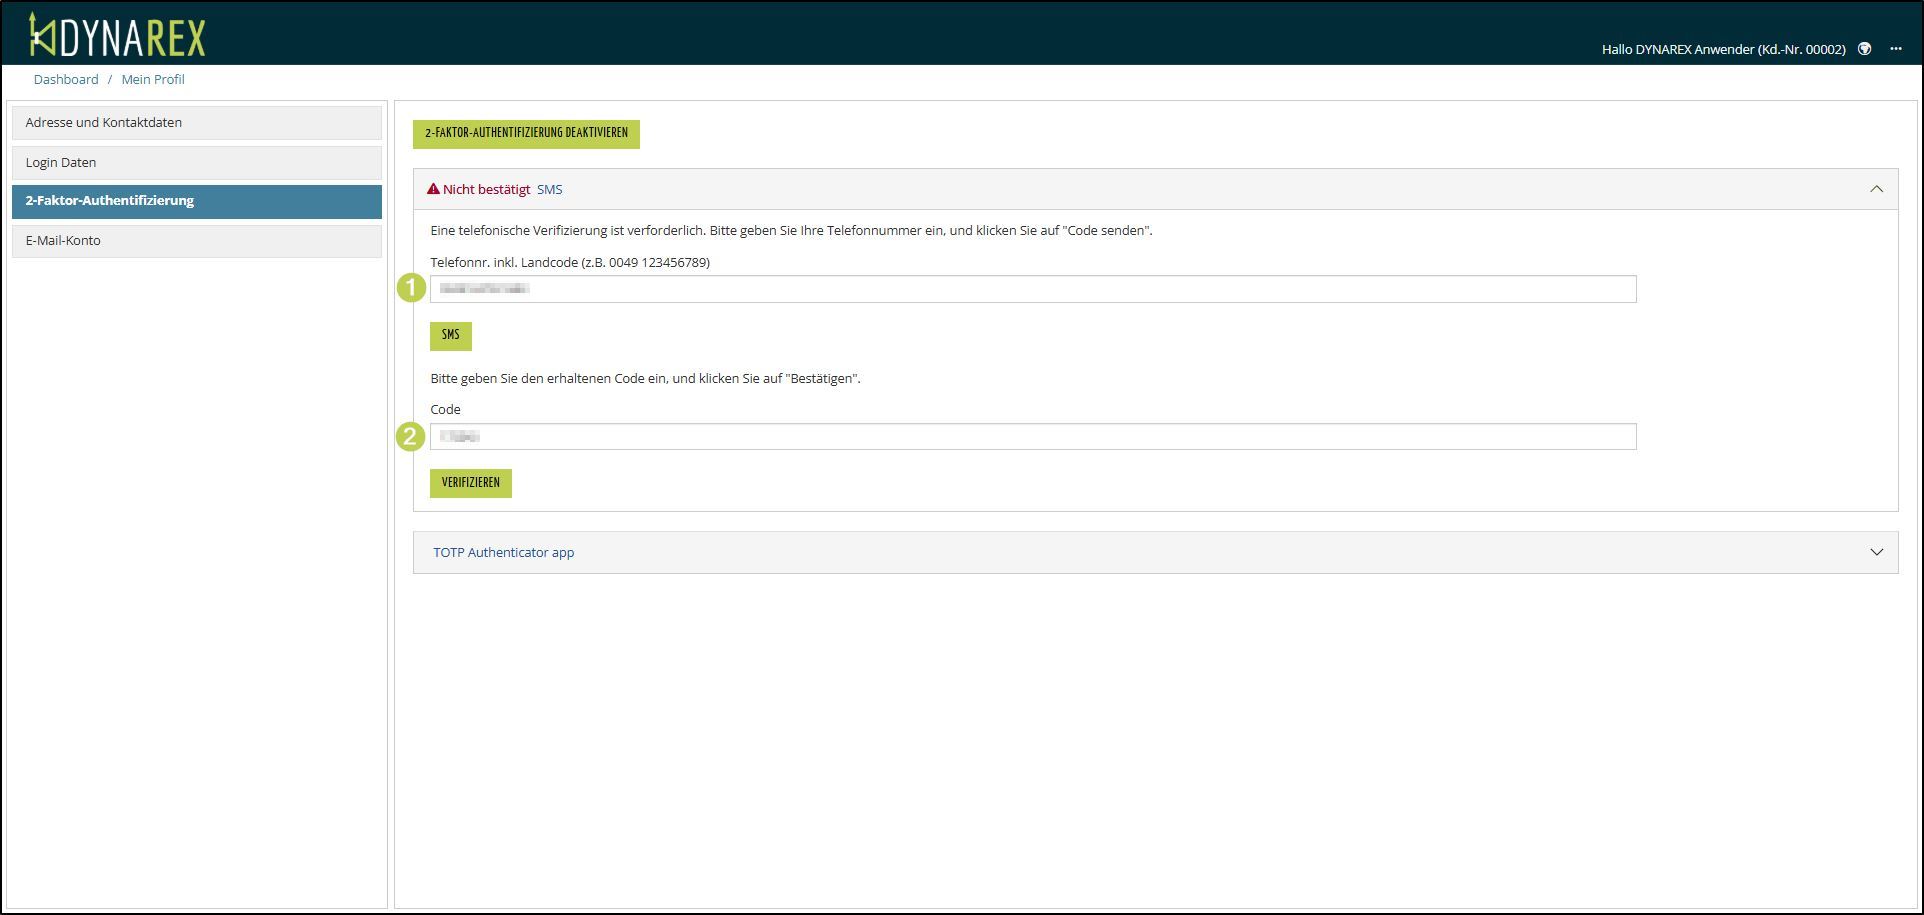Select 2-Faktor-Authentifizierung sidebar item
Screen dimensions: 1924x915
pos(196,201)
